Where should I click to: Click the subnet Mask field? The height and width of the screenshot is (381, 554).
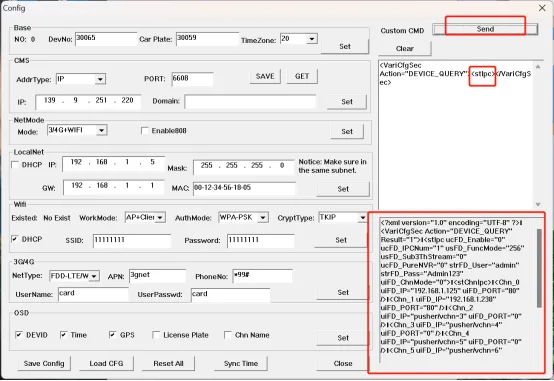(243, 166)
